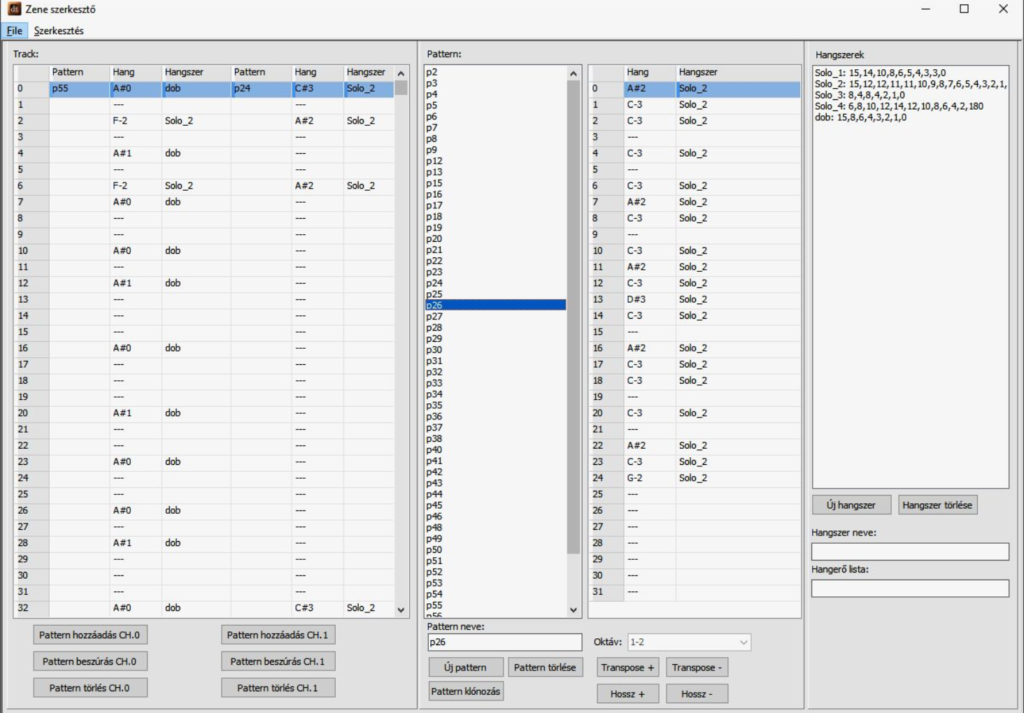Viewport: 1024px width, 713px height.
Task: Open the File menu
Action: (x=14, y=31)
